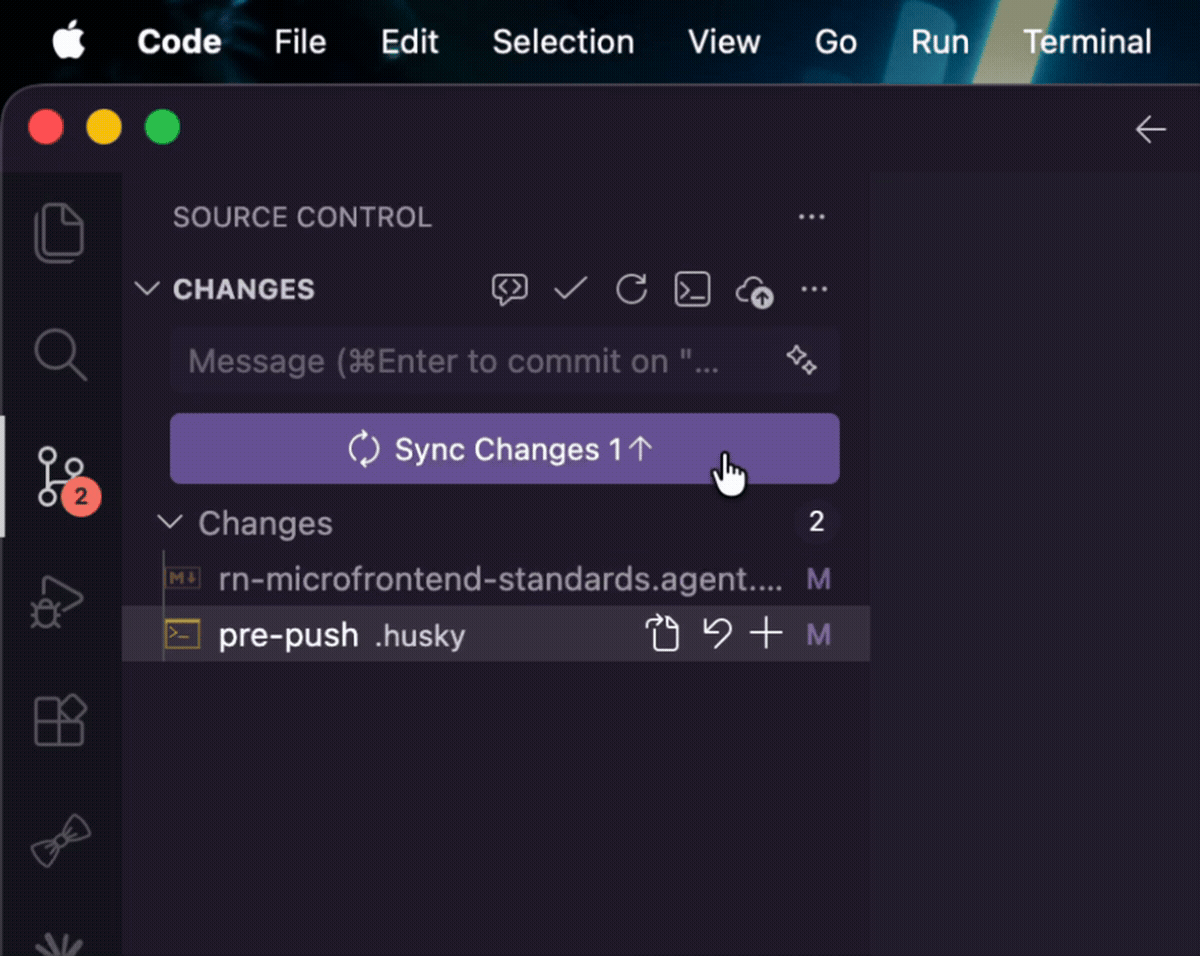
Task: Stage pre-push changes with the plus icon
Action: 766,634
